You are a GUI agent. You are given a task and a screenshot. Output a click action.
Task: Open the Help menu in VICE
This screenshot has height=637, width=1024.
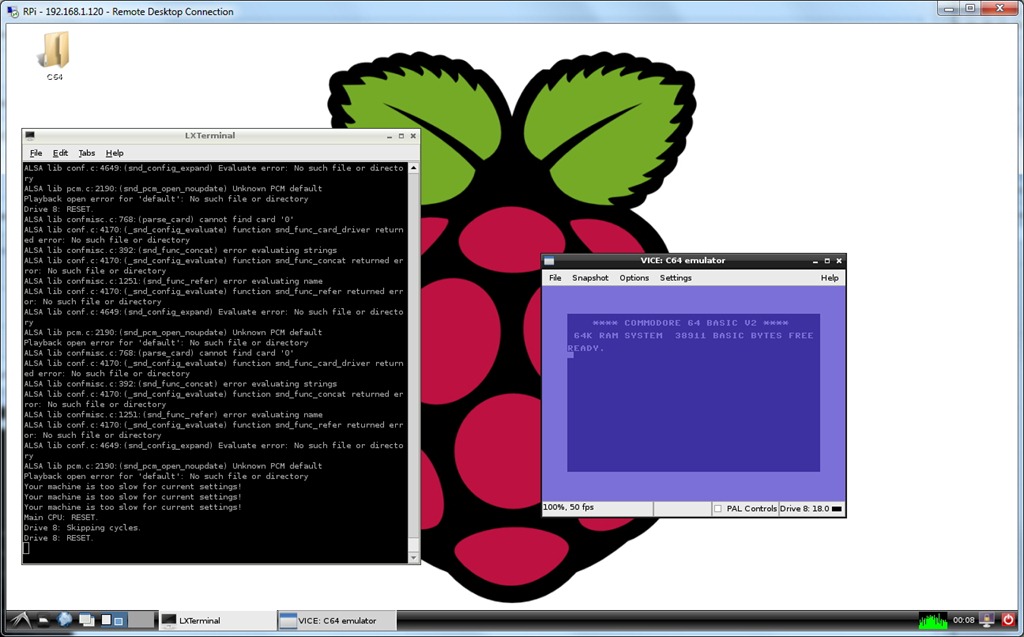point(829,278)
